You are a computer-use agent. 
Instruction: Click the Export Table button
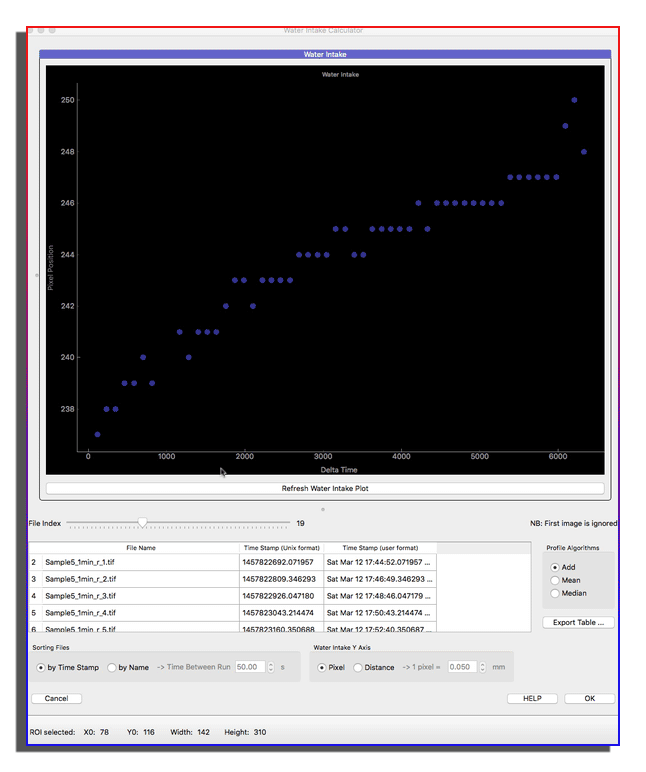click(578, 622)
